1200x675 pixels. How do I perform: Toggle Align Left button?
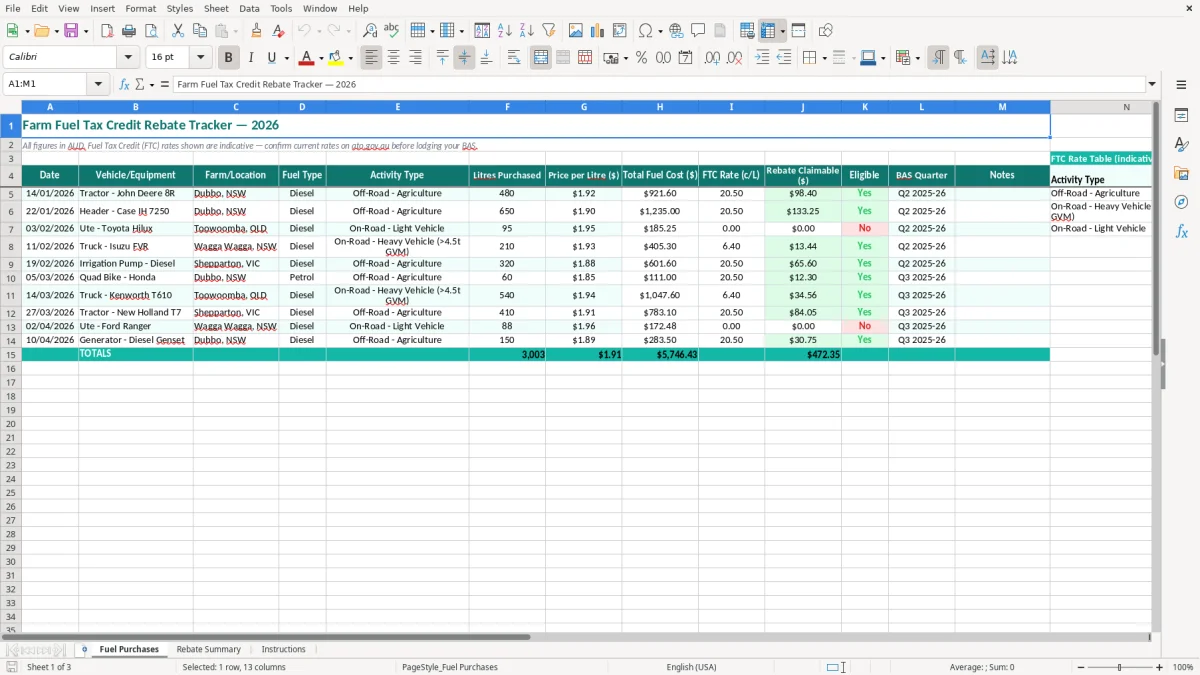371,58
